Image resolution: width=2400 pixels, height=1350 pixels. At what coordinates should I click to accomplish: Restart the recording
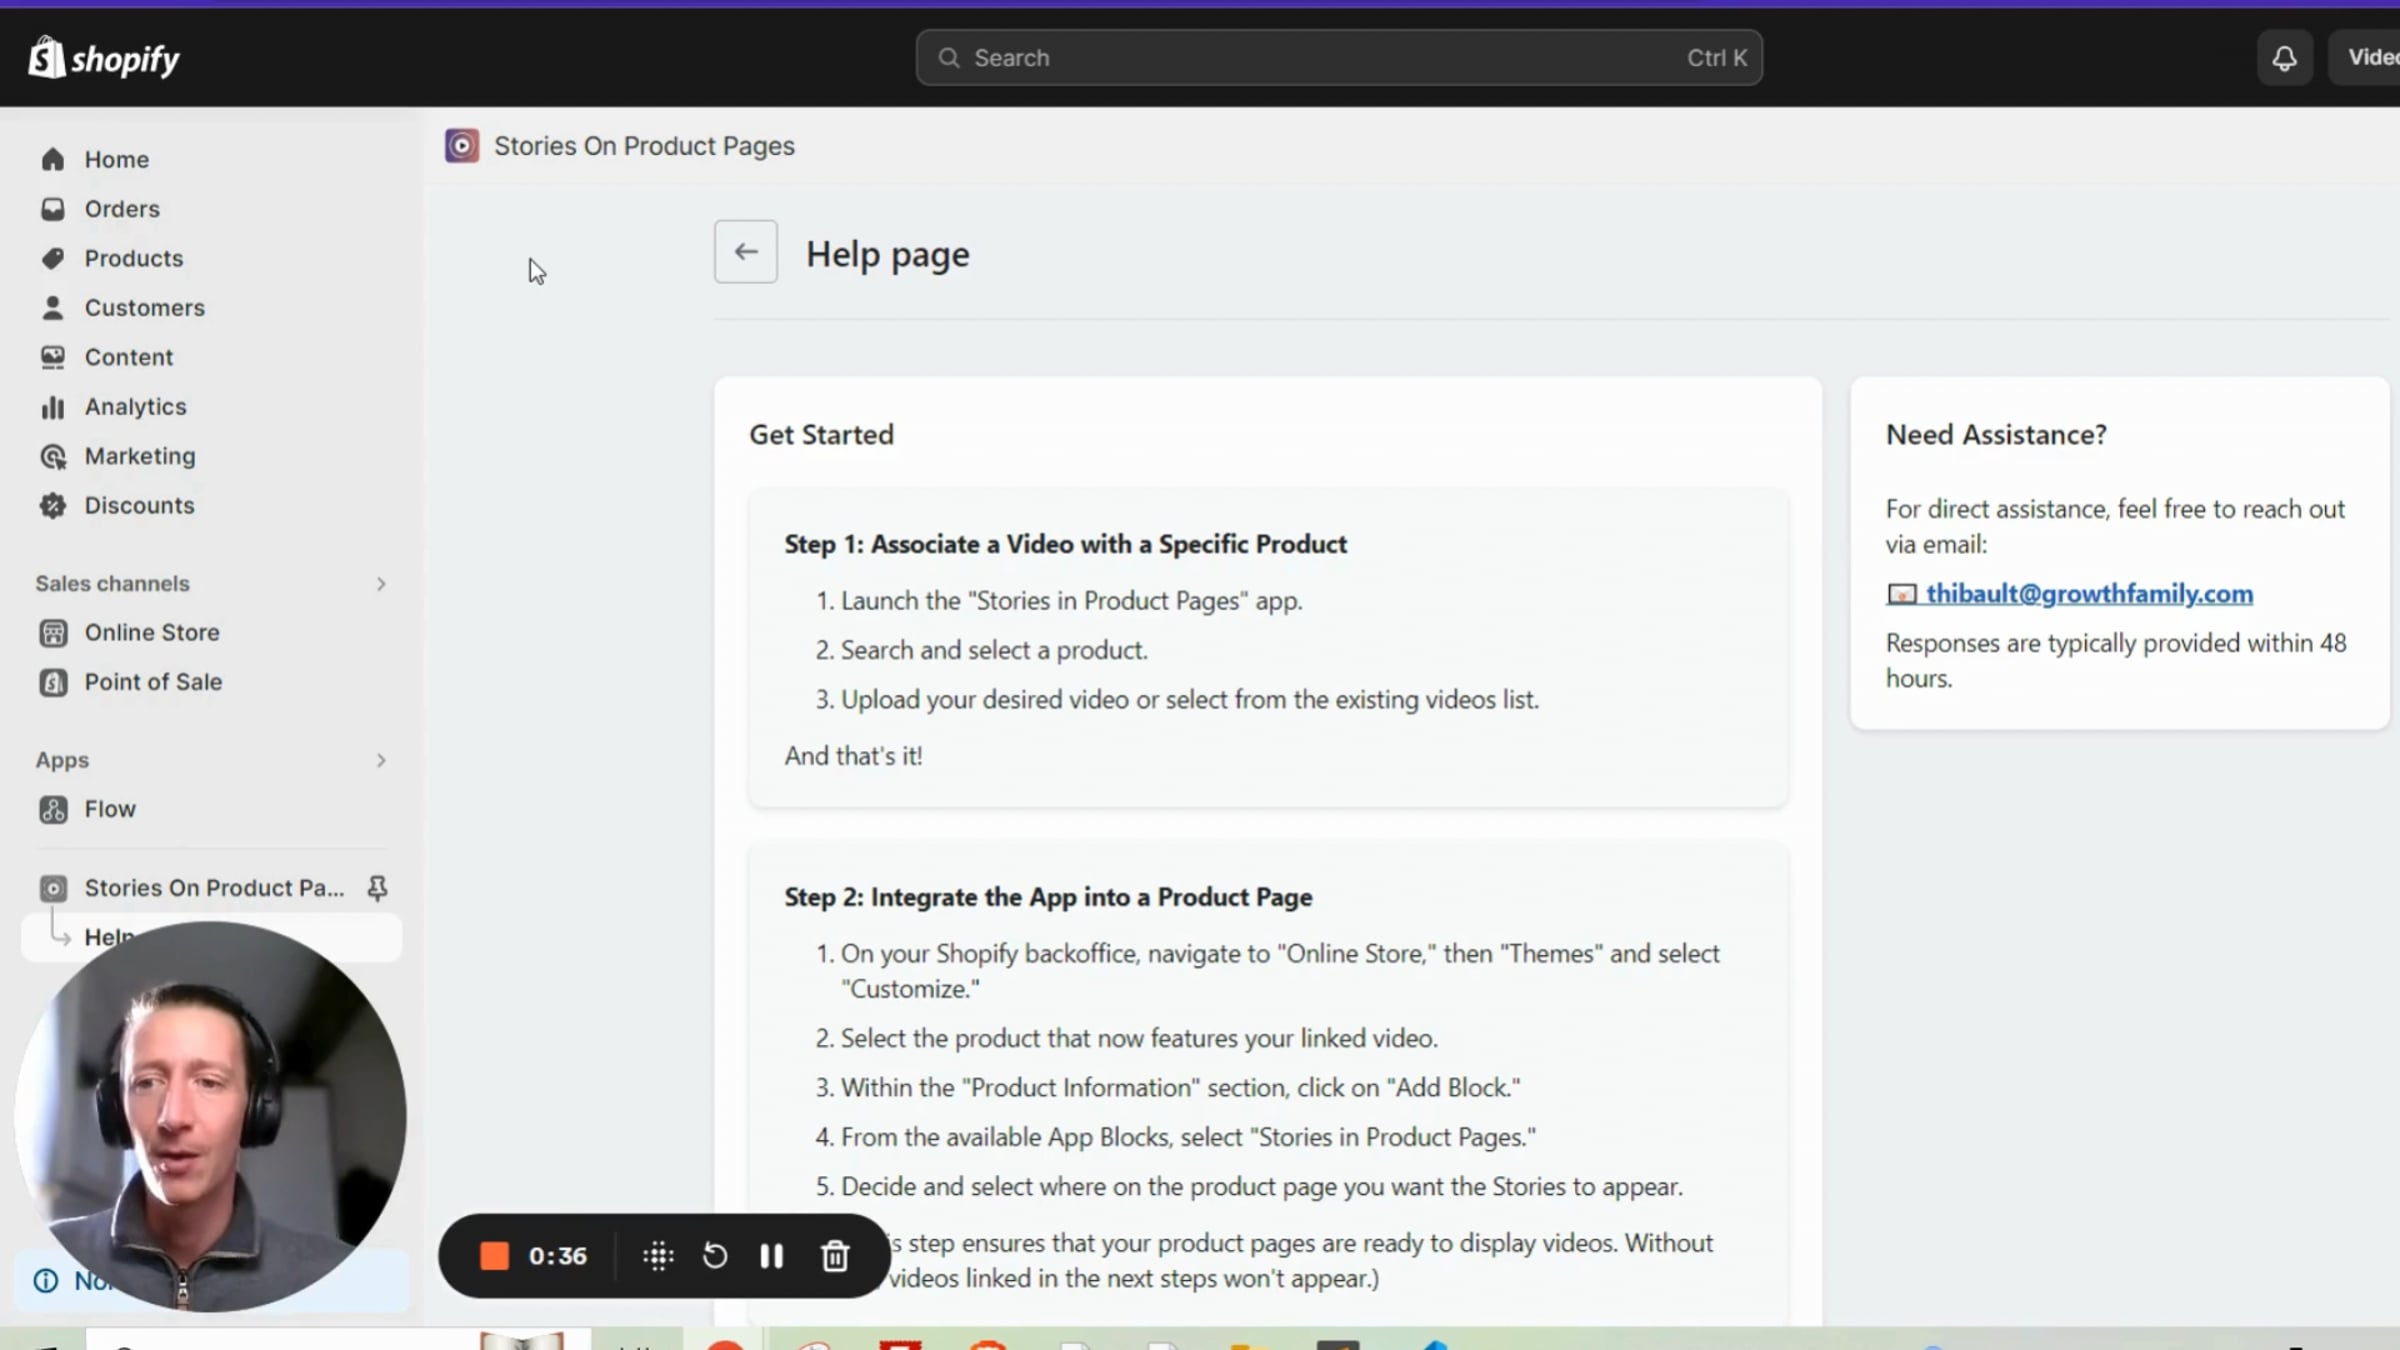(714, 1256)
